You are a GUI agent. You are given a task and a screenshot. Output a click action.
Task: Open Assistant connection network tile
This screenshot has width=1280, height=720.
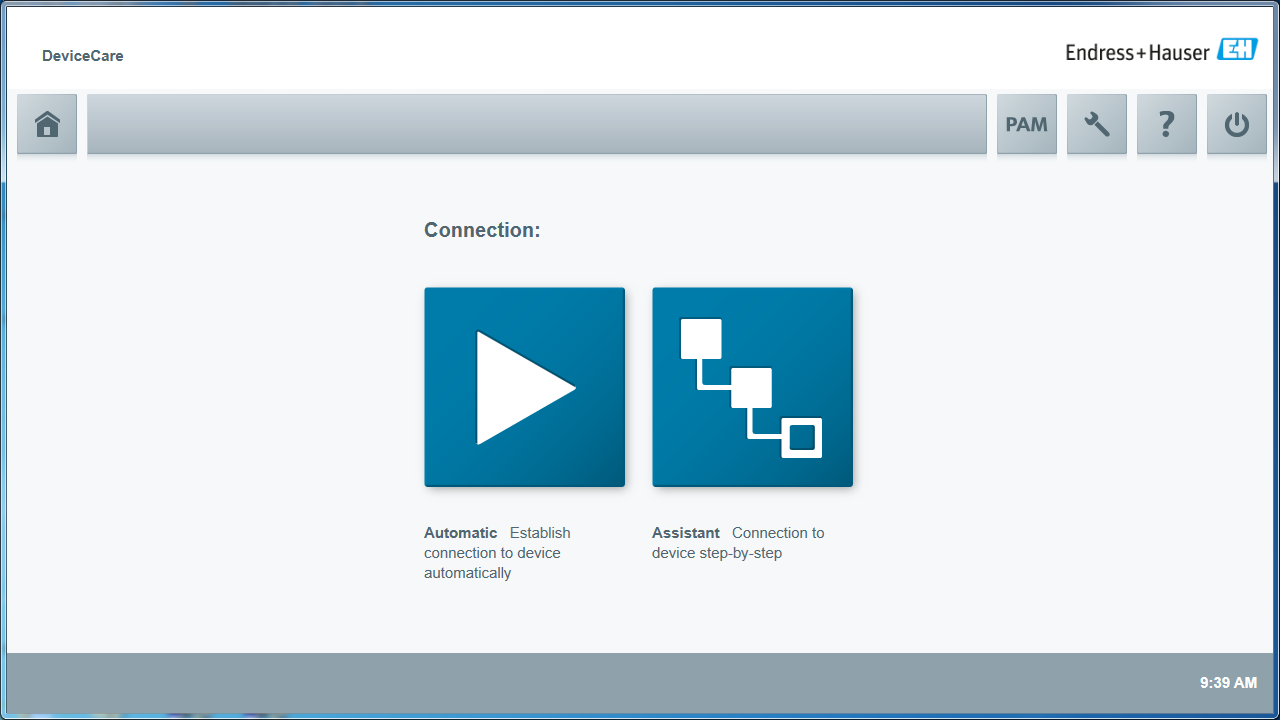[752, 387]
